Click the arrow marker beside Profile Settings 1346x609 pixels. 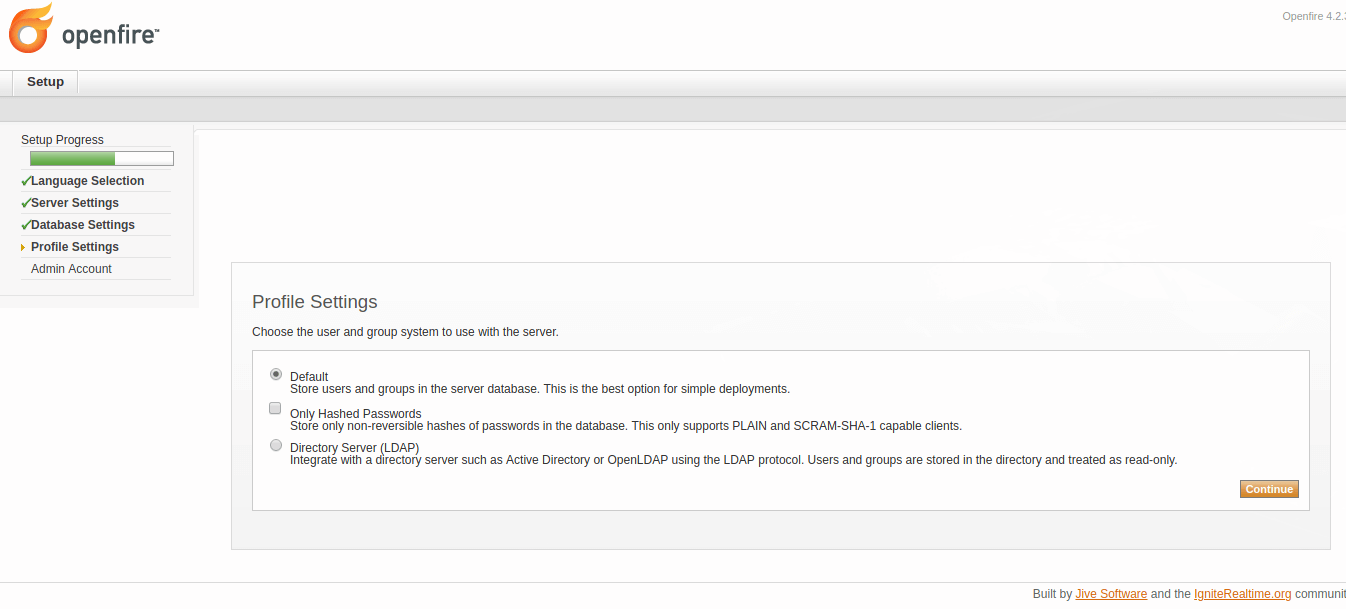[23, 247]
